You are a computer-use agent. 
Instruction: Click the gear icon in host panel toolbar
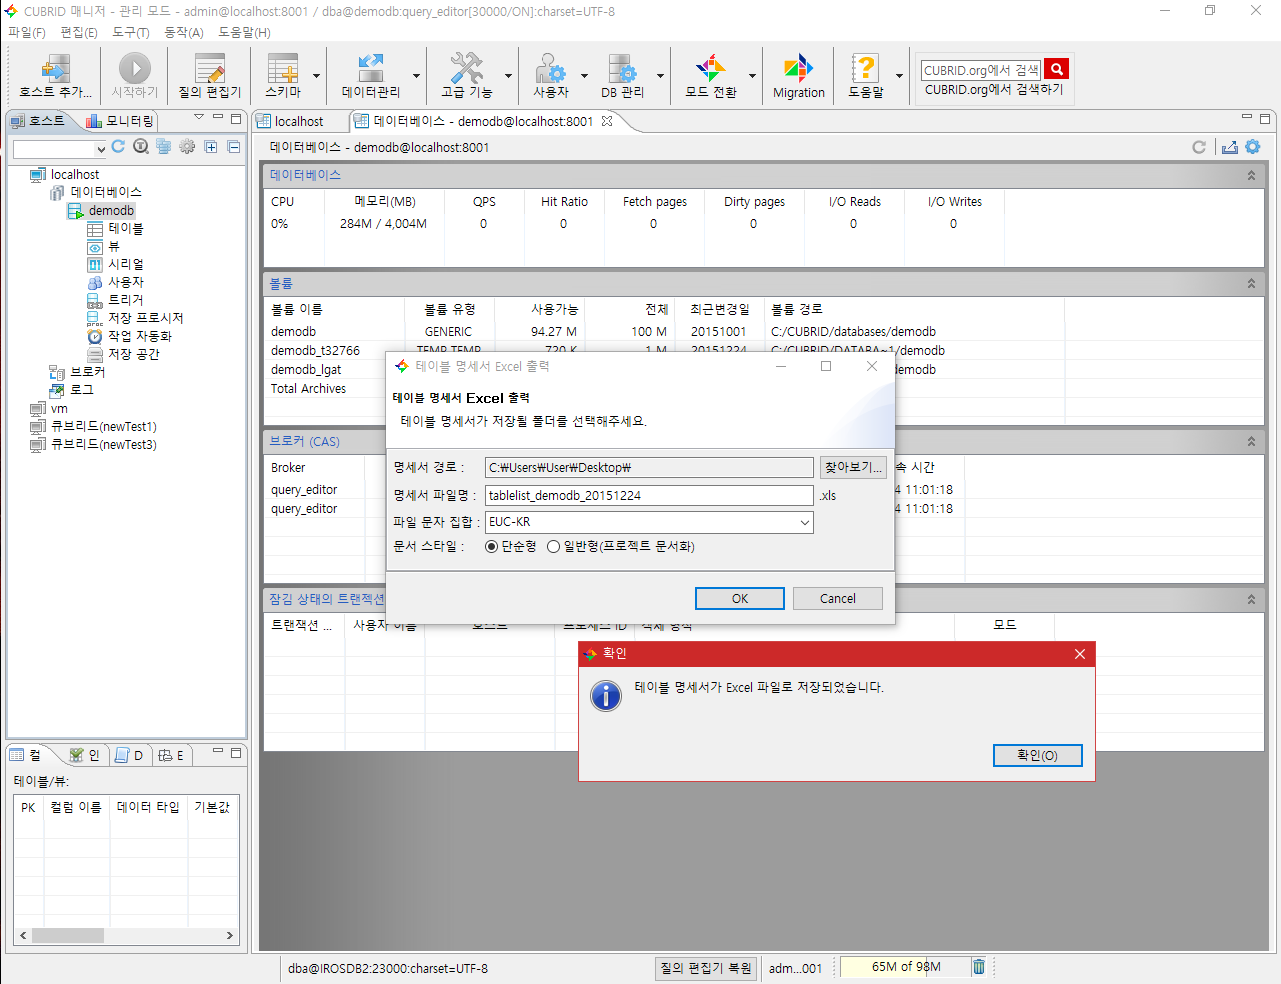coord(187,146)
